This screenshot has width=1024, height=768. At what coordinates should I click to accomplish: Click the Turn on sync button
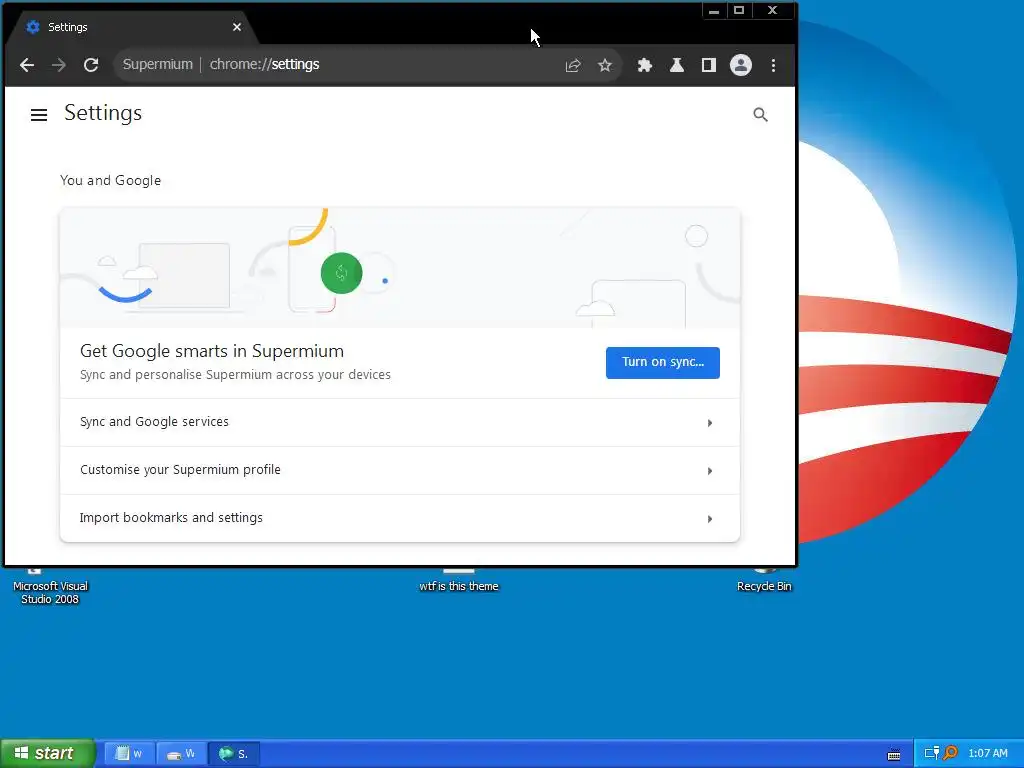click(x=663, y=362)
